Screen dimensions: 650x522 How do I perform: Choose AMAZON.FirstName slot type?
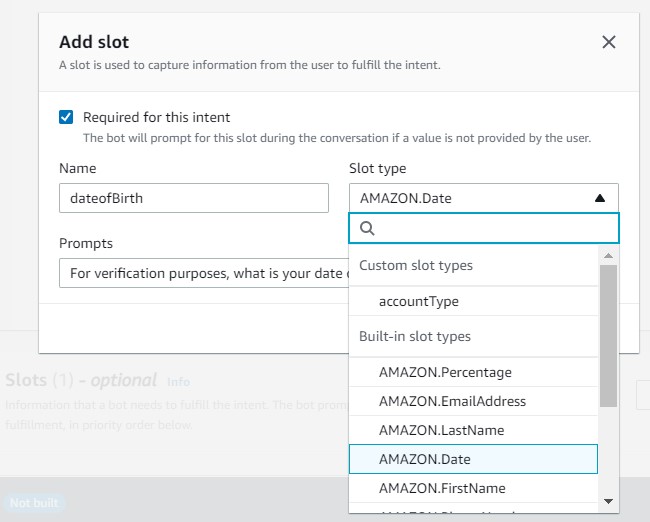[473, 488]
